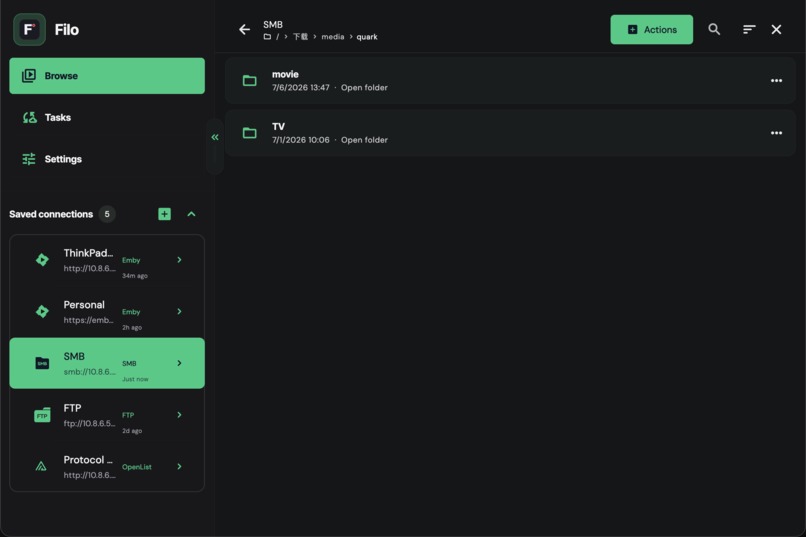The image size is (806, 537).
Task: Open more options for TV folder
Action: (x=776, y=133)
